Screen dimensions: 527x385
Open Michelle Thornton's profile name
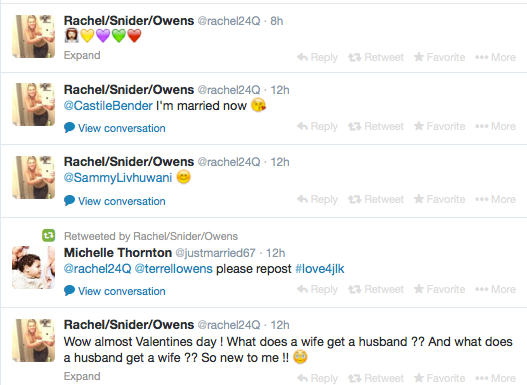(118, 253)
